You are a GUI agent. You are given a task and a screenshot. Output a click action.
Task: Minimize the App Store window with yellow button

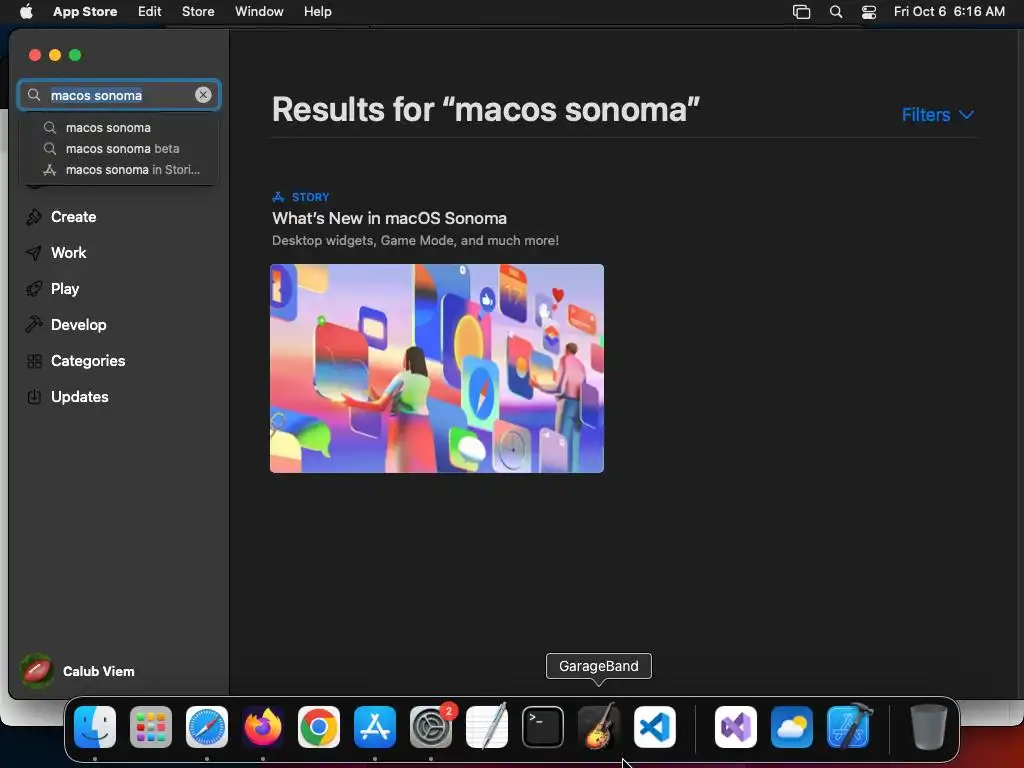pyautogui.click(x=55, y=55)
